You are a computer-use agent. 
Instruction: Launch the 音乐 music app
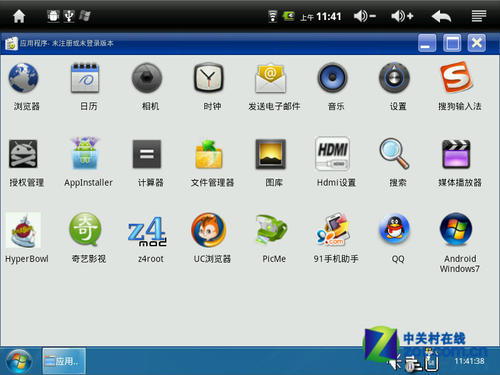(x=332, y=78)
